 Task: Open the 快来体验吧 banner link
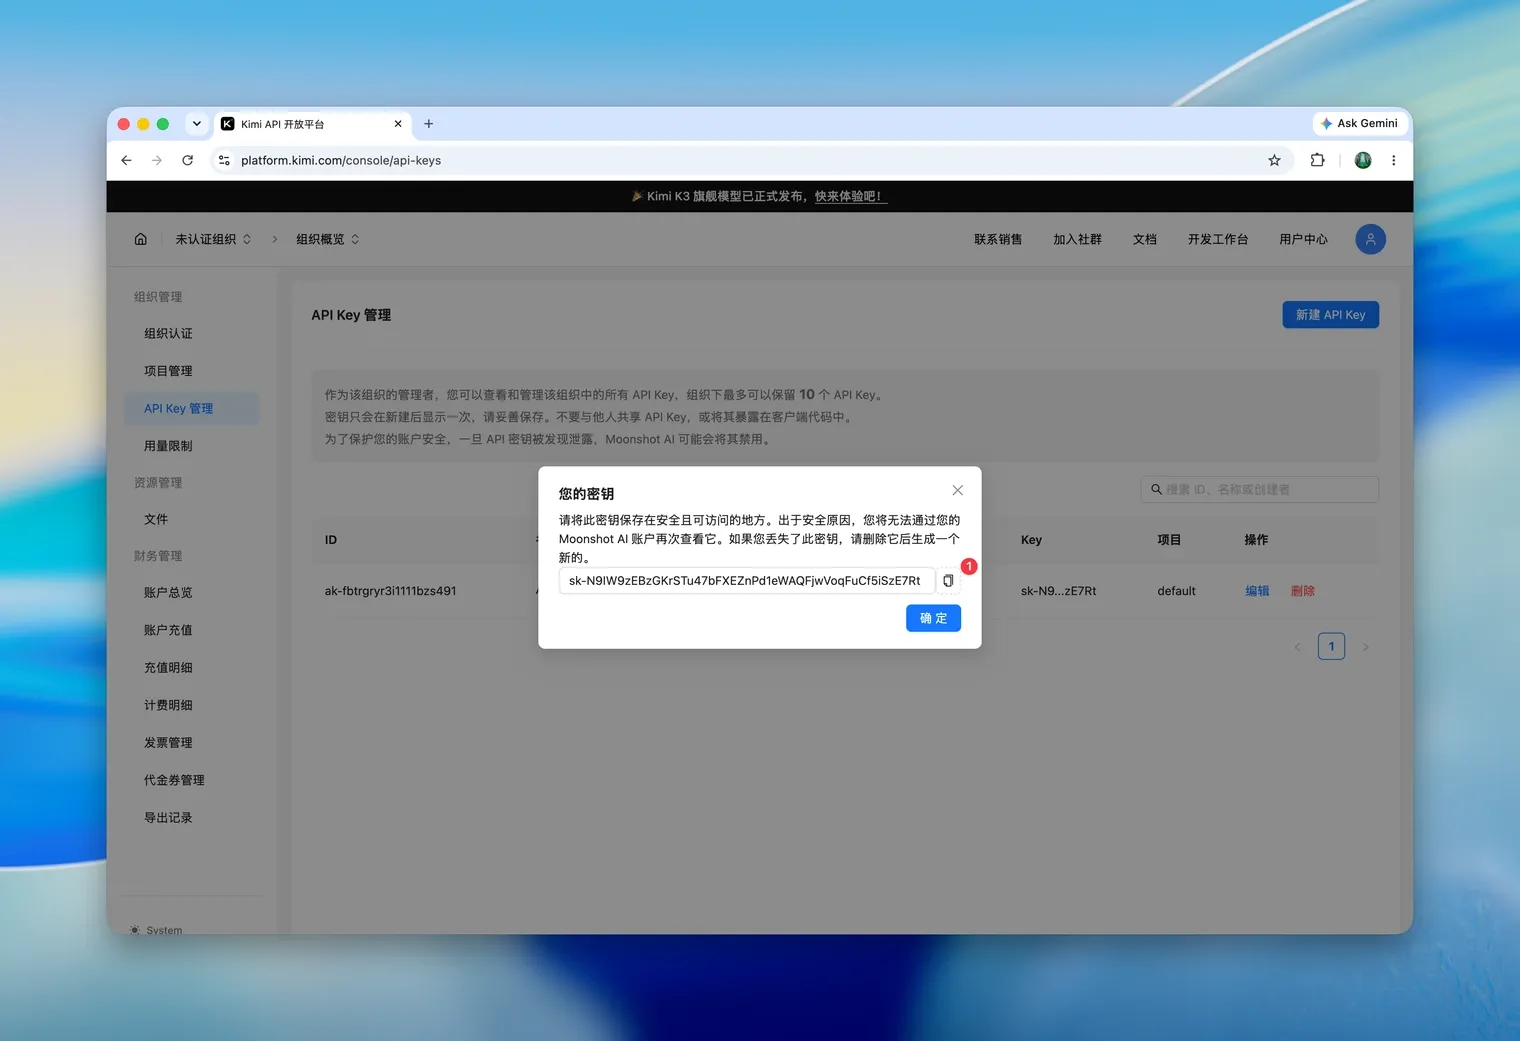(850, 196)
